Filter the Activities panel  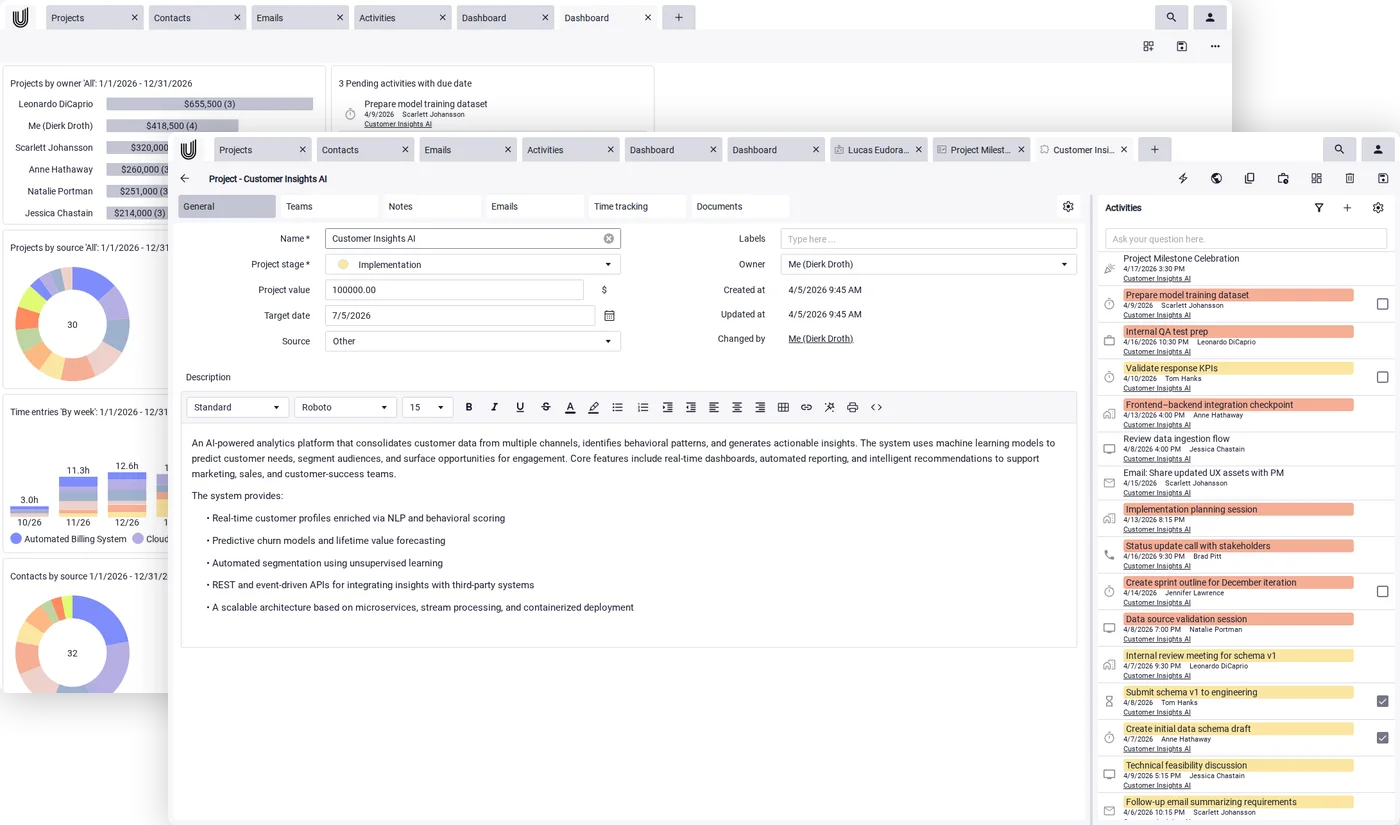point(1319,208)
